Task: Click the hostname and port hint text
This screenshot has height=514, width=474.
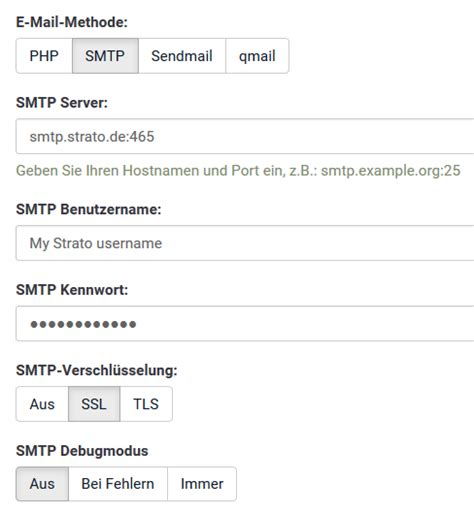Action: click(238, 171)
